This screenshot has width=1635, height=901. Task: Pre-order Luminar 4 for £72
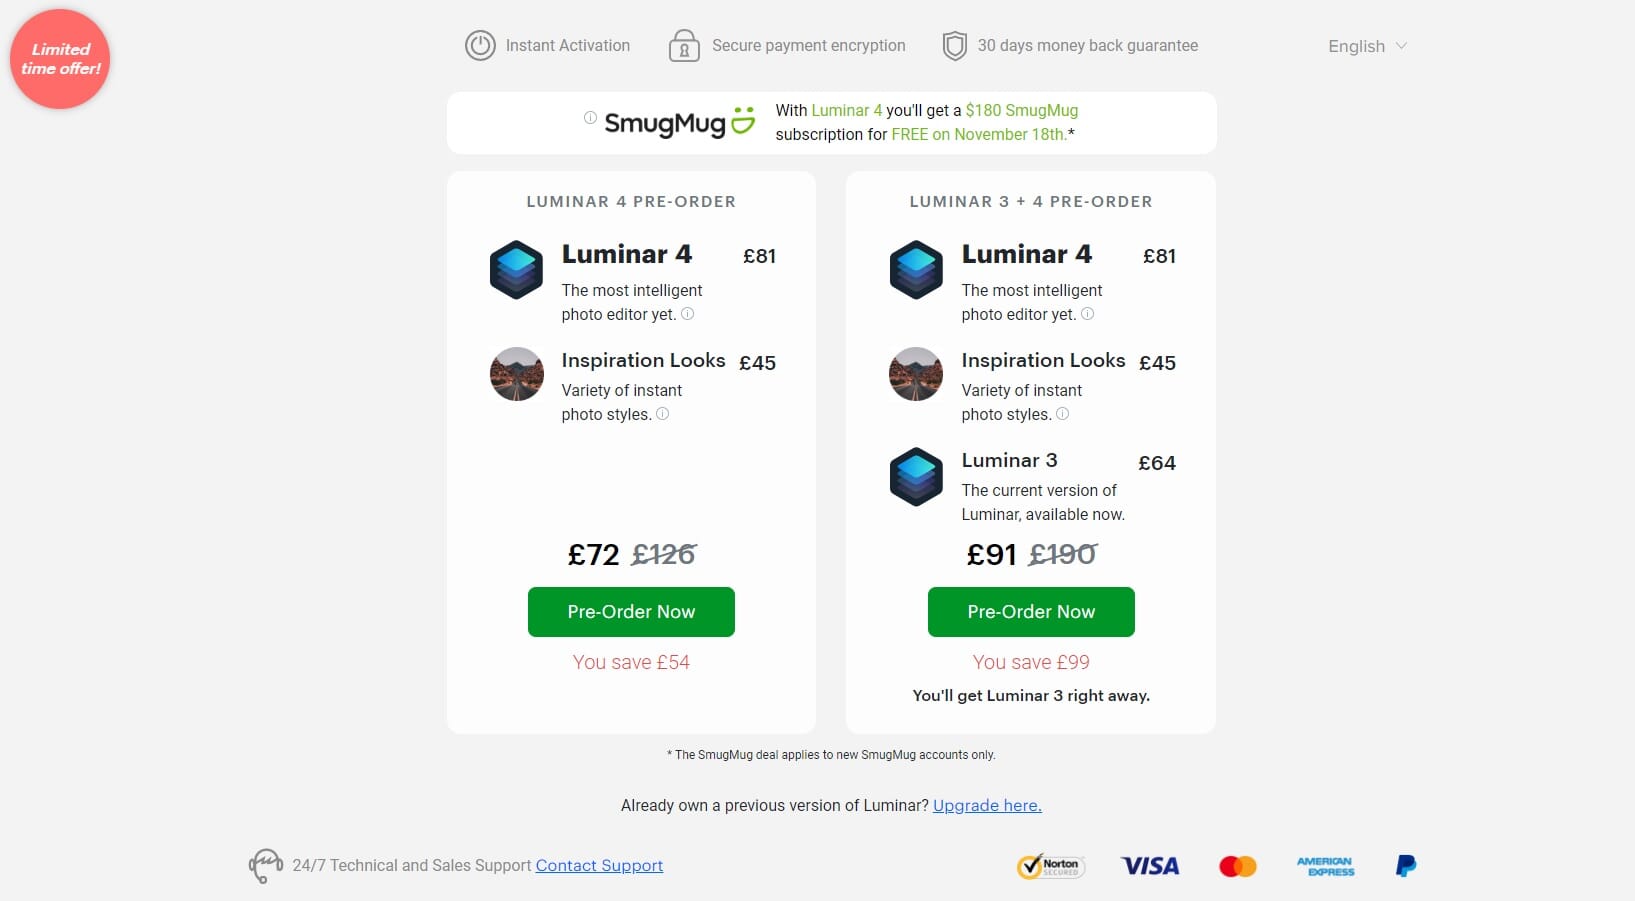(x=631, y=612)
